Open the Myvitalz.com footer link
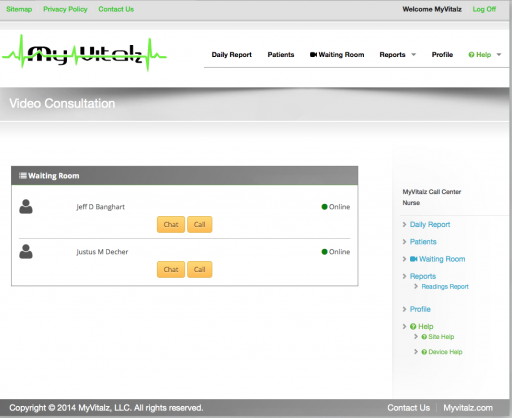The image size is (512, 418). 468,408
